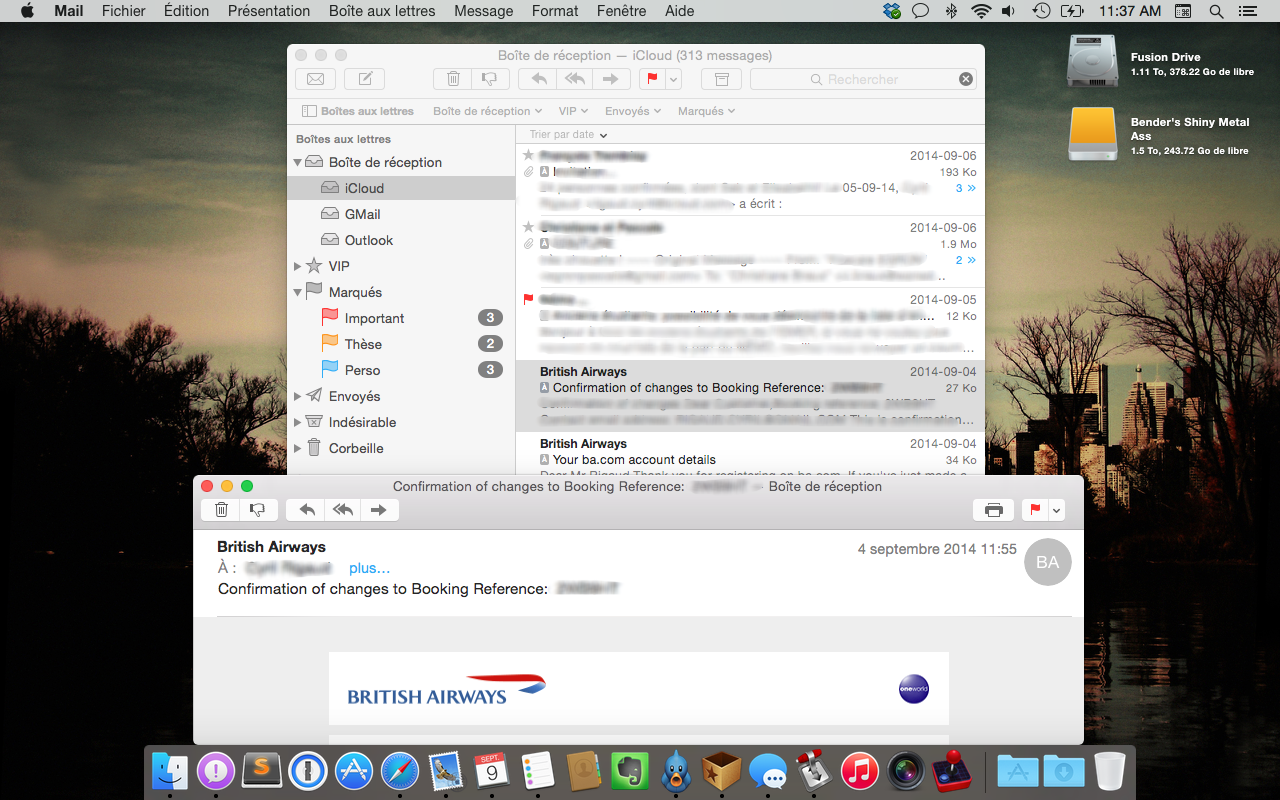Open the Fusion Drive desktop icon
This screenshot has height=800, width=1280.
tap(1091, 61)
